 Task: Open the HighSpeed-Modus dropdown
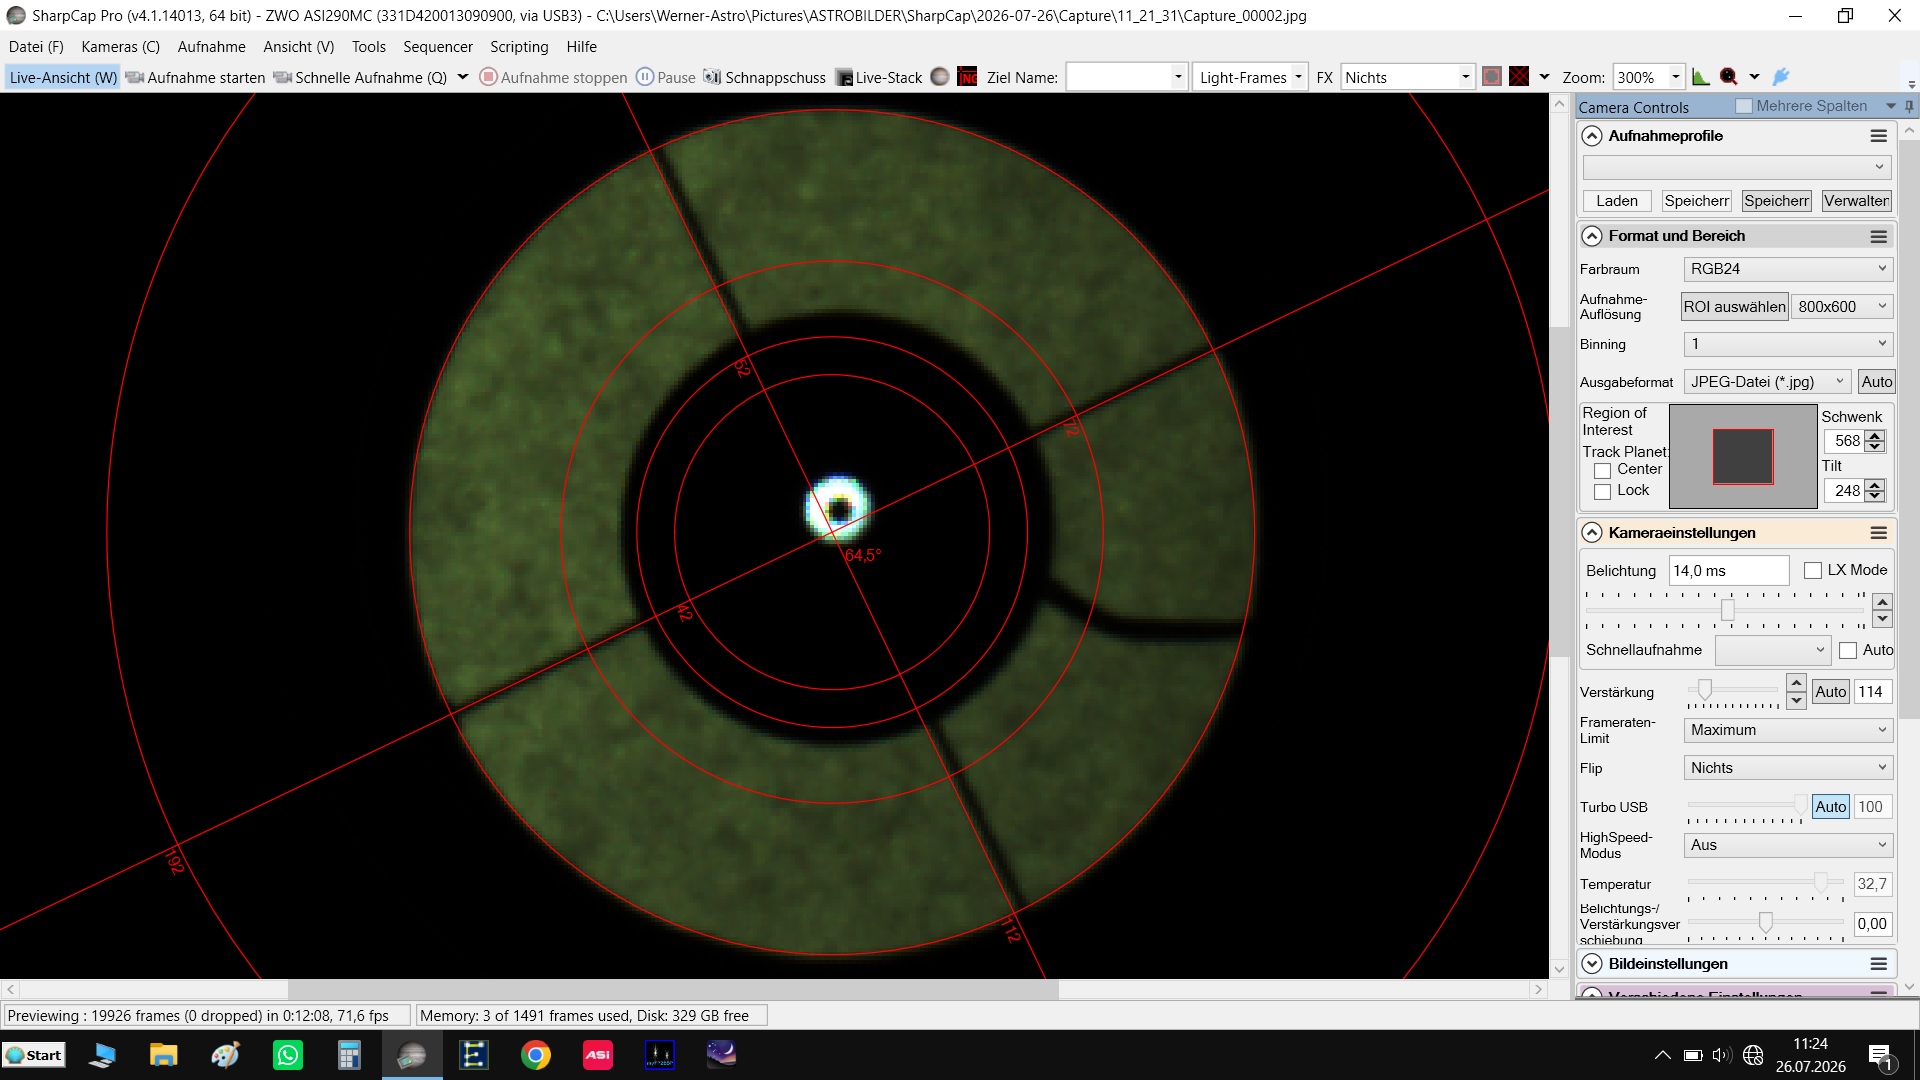pyautogui.click(x=1788, y=845)
